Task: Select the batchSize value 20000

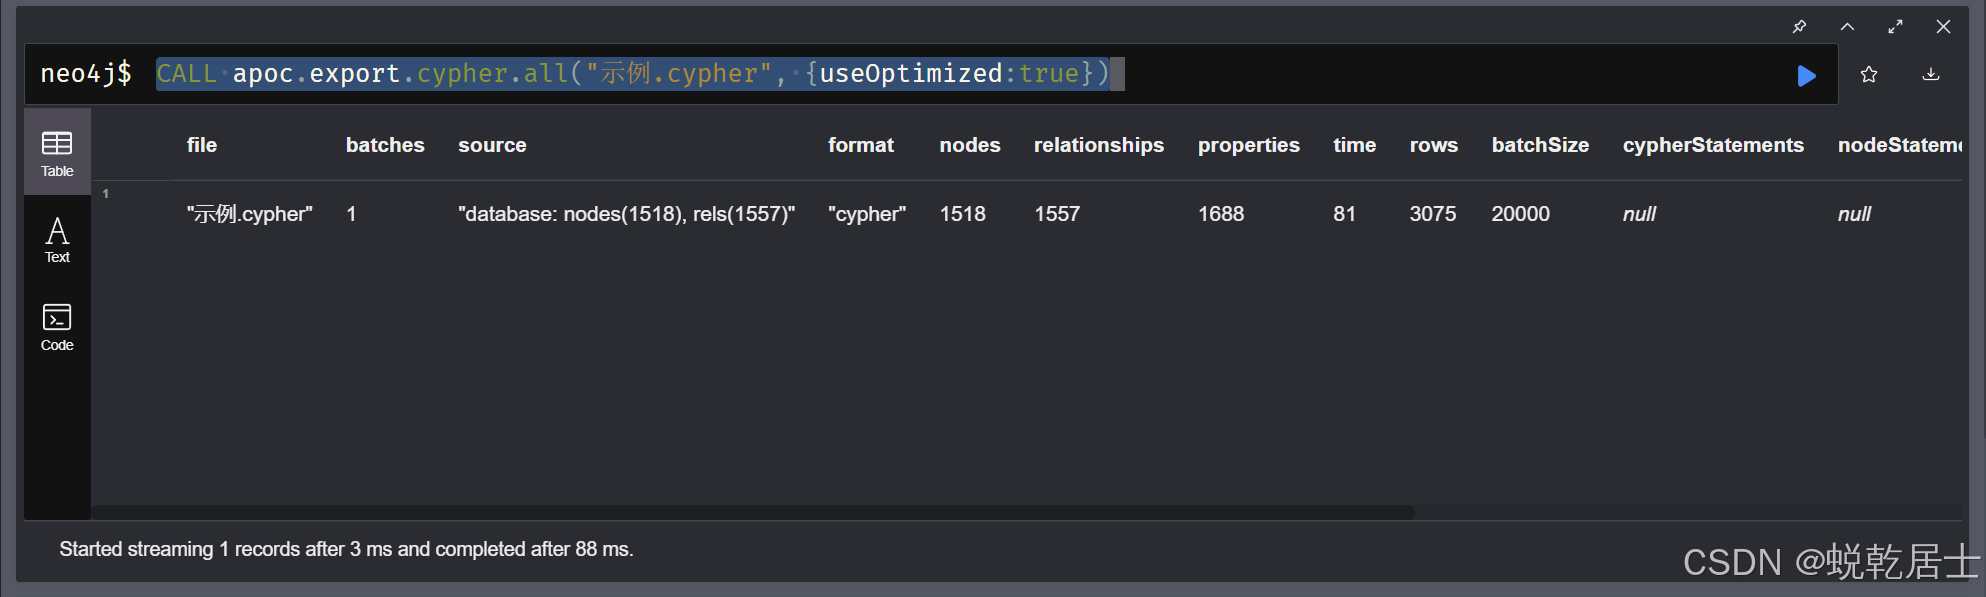Action: point(1520,214)
